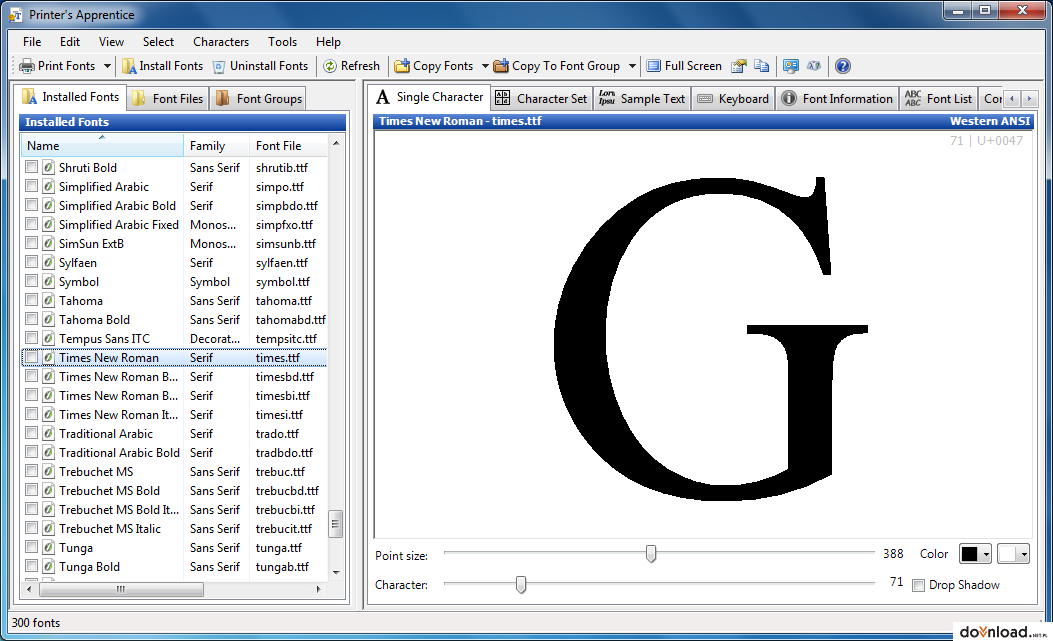
Task: Click the Font Information tab info icon
Action: coord(789,98)
